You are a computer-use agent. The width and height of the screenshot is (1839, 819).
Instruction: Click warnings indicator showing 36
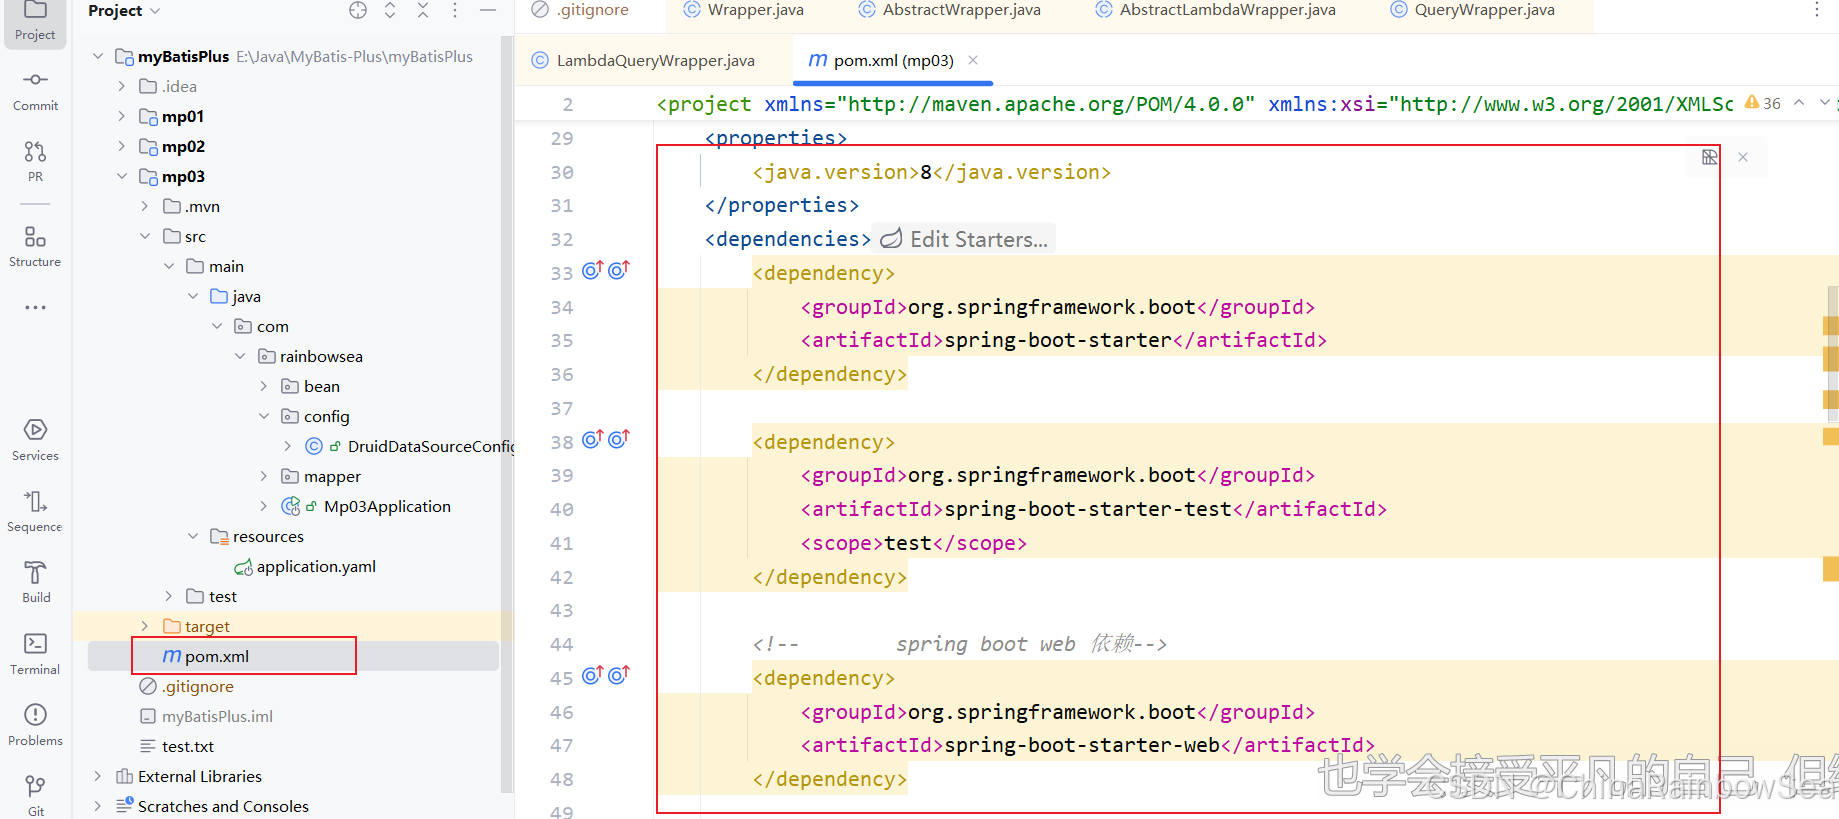tap(1763, 103)
